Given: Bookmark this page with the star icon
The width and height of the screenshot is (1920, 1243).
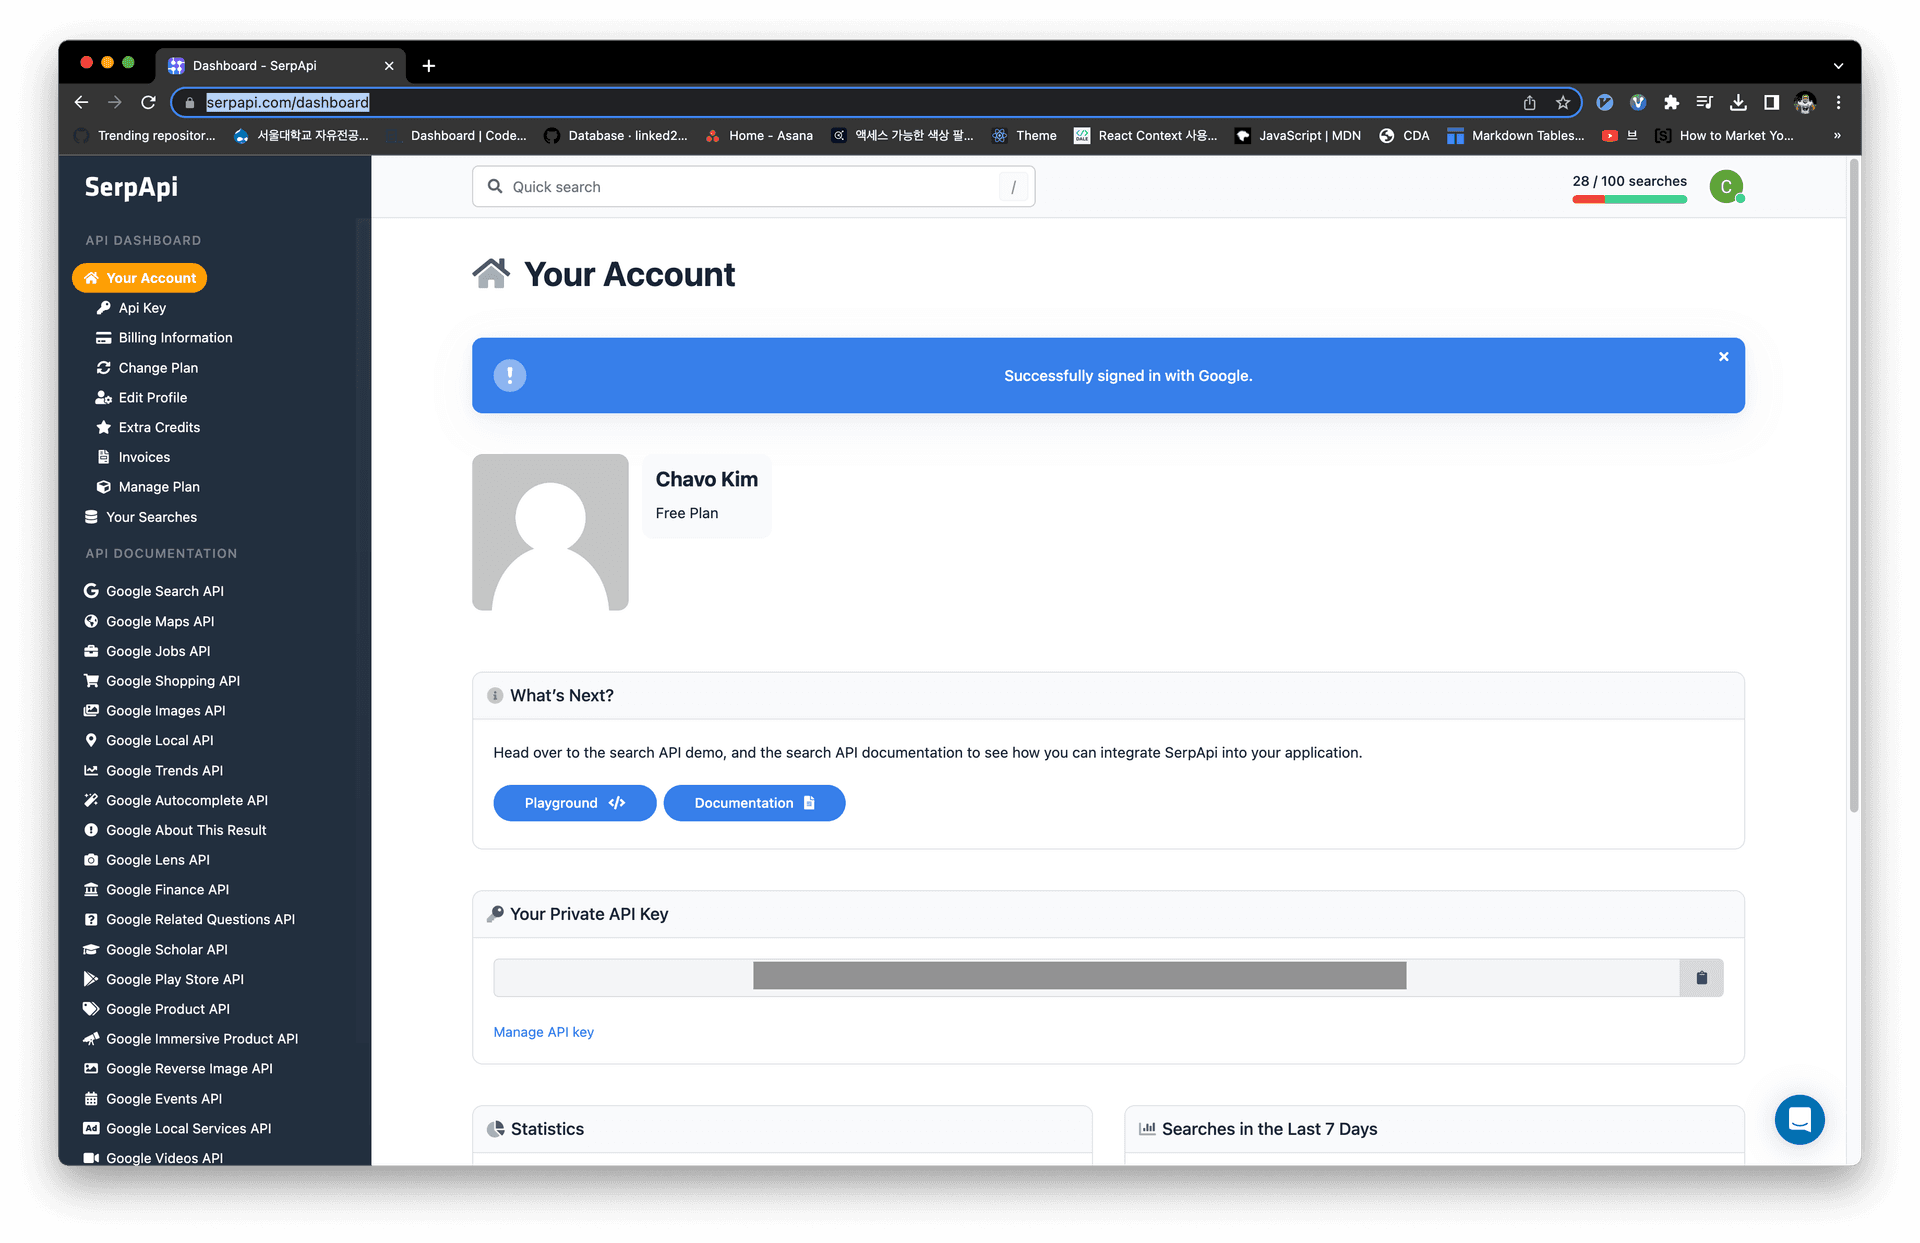Looking at the screenshot, I should pyautogui.click(x=1563, y=102).
